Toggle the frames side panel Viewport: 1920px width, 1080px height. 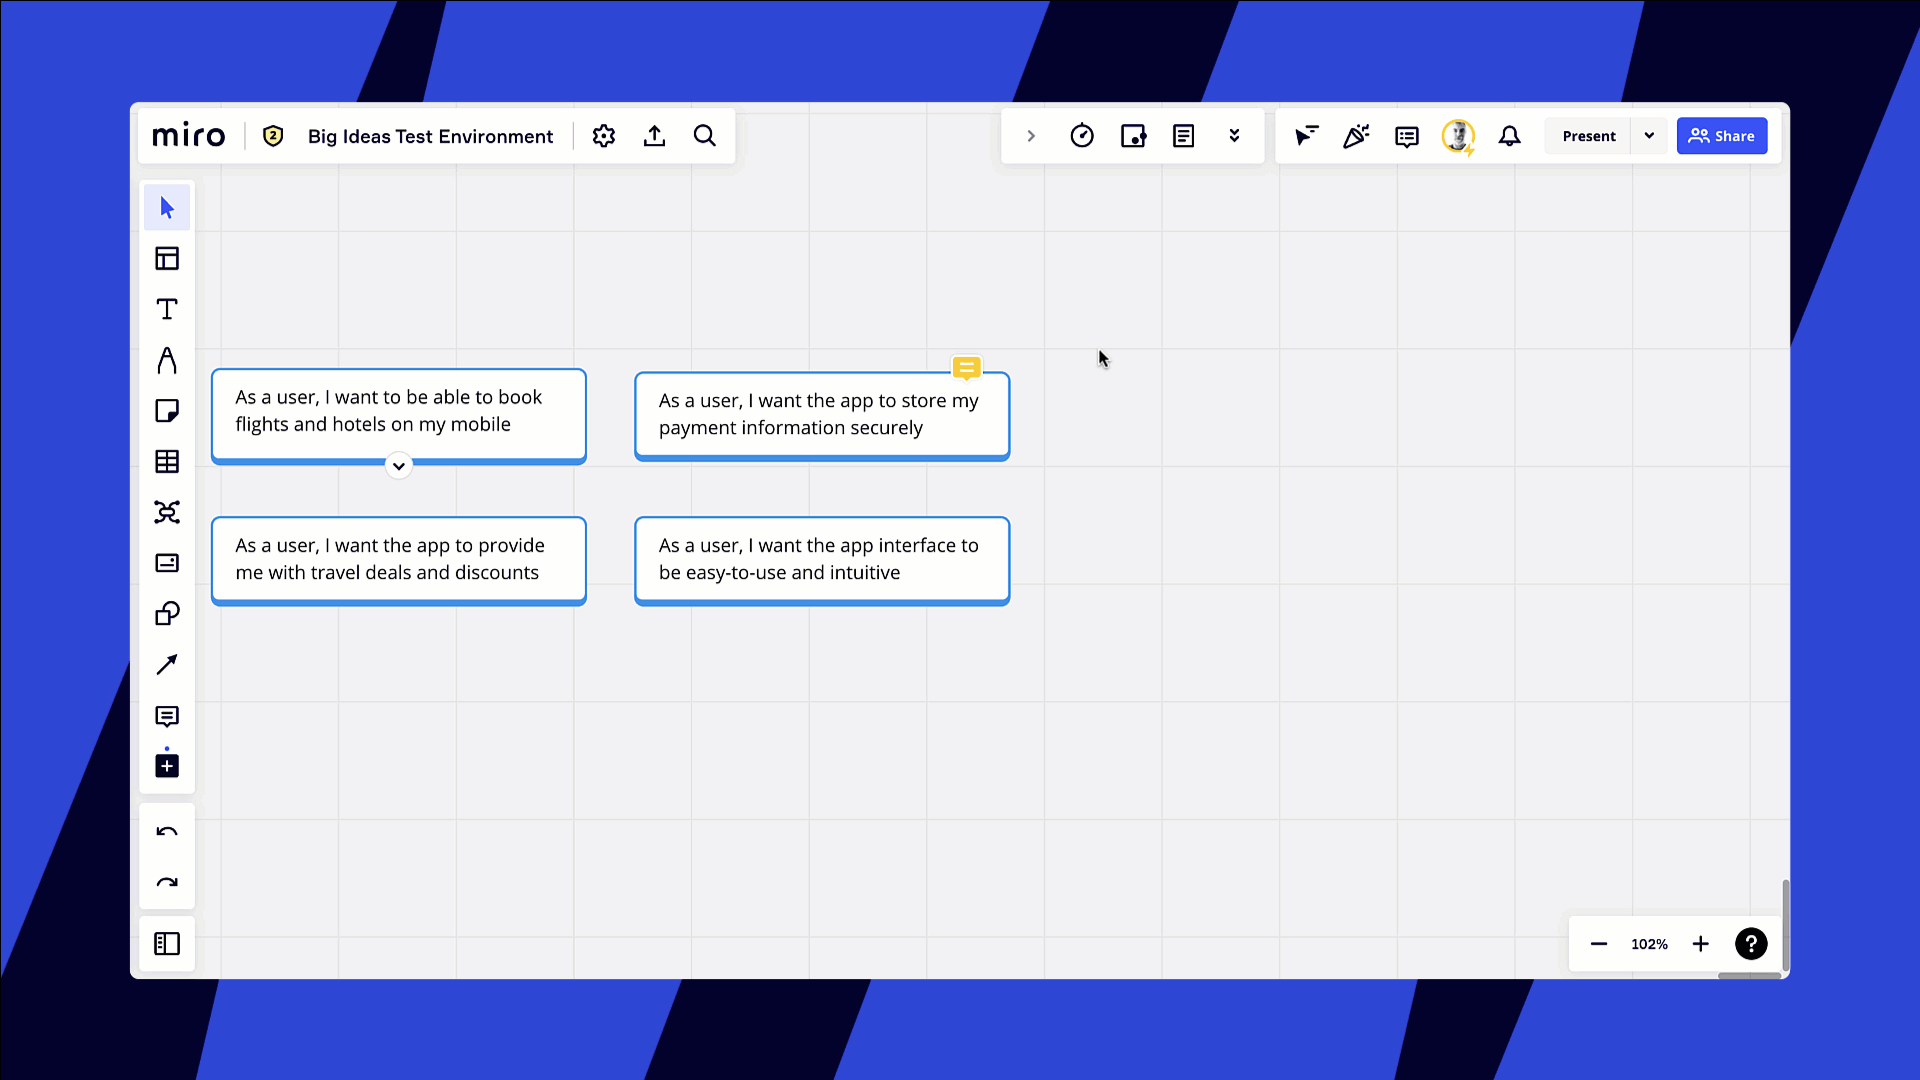tap(167, 944)
